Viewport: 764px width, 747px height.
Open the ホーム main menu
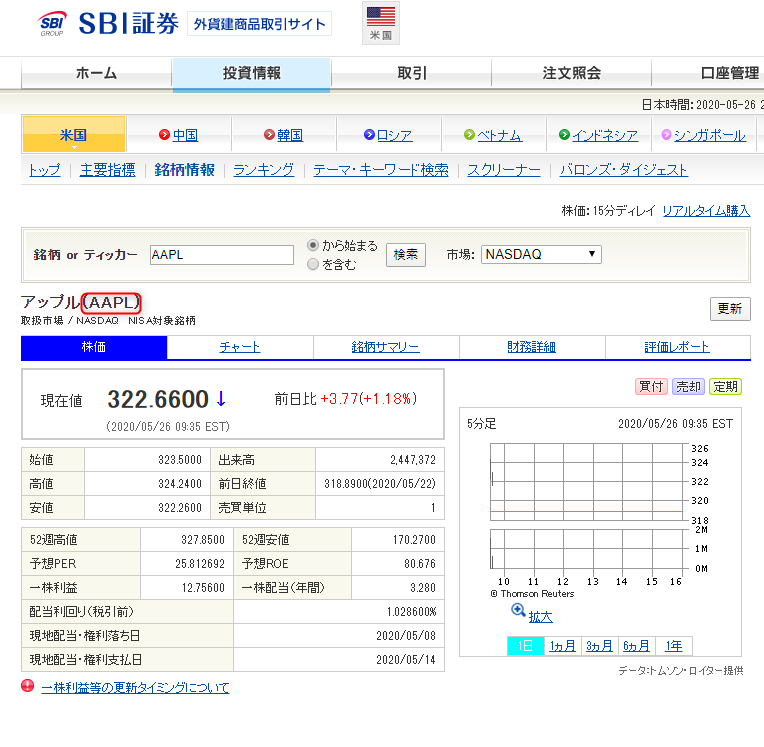pyautogui.click(x=96, y=73)
